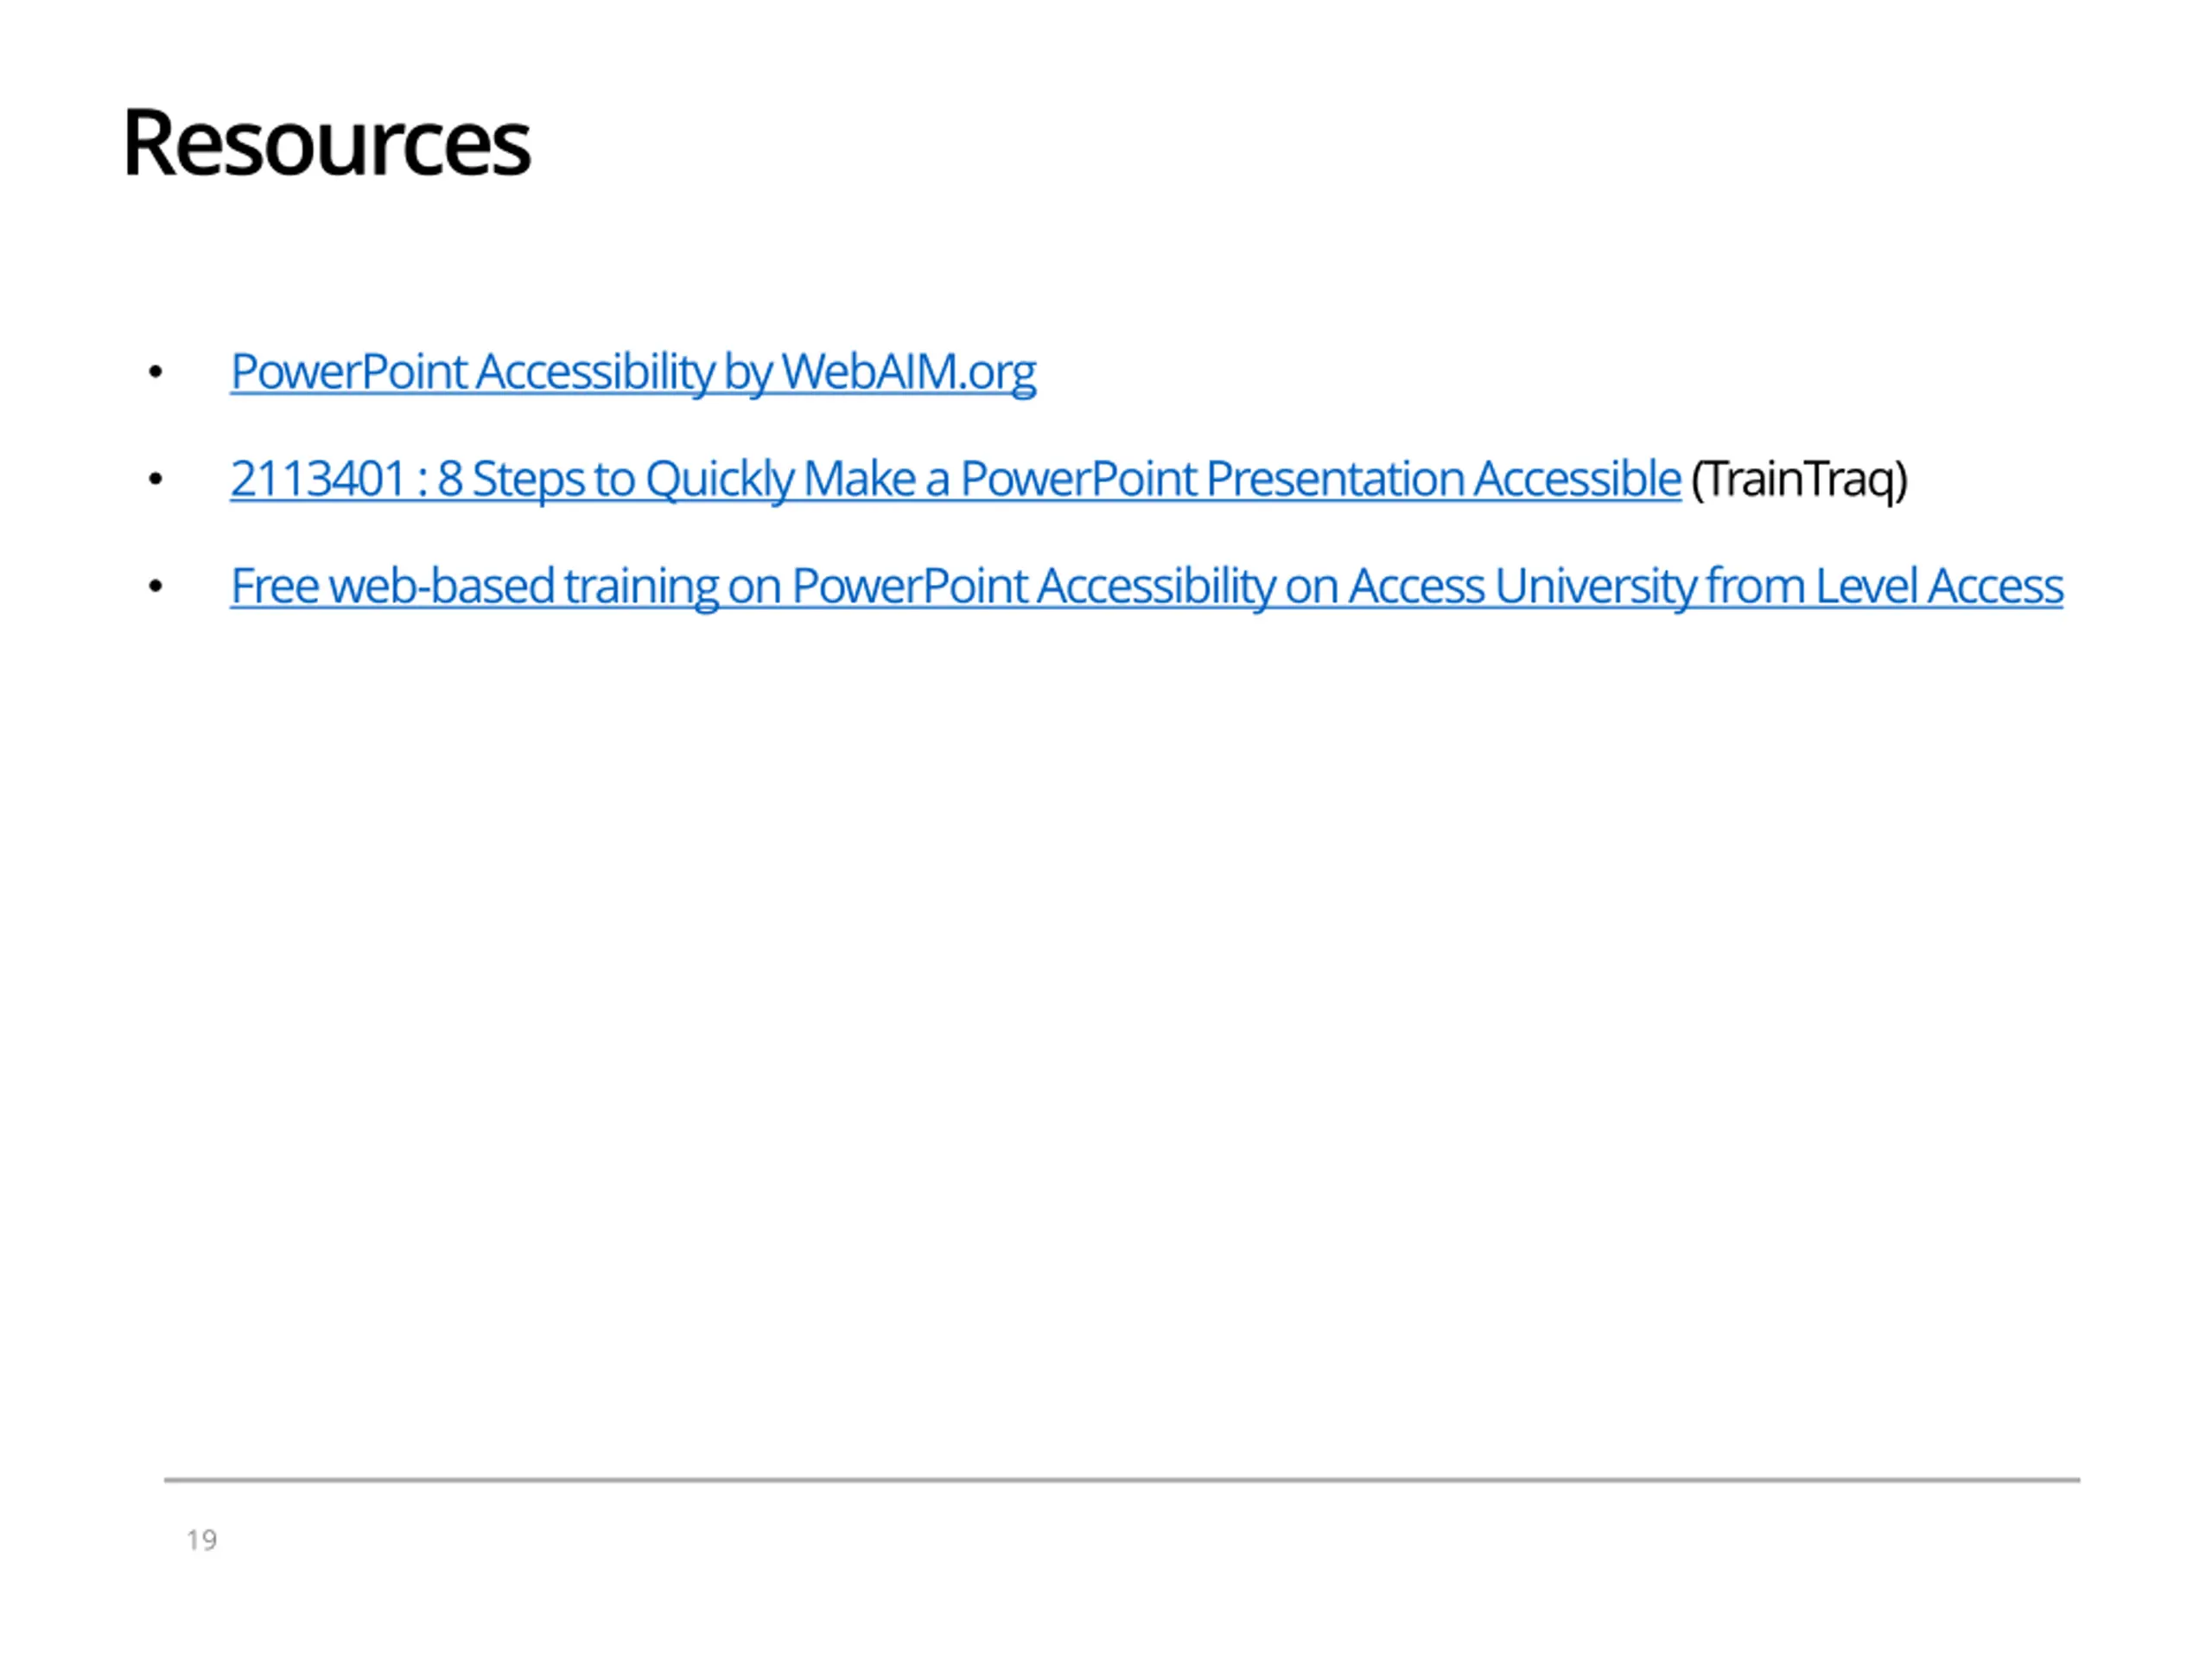
Task: Click the words Presentation Accessible in second link
Action: pos(1443,479)
